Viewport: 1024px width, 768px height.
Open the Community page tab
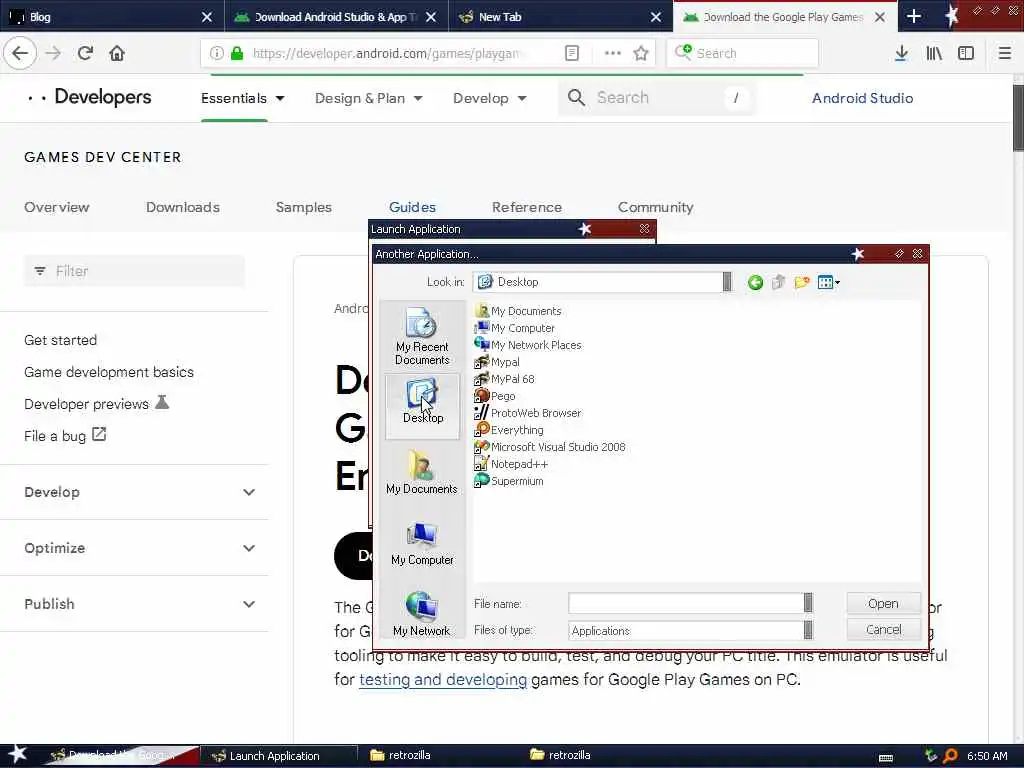[x=656, y=207]
